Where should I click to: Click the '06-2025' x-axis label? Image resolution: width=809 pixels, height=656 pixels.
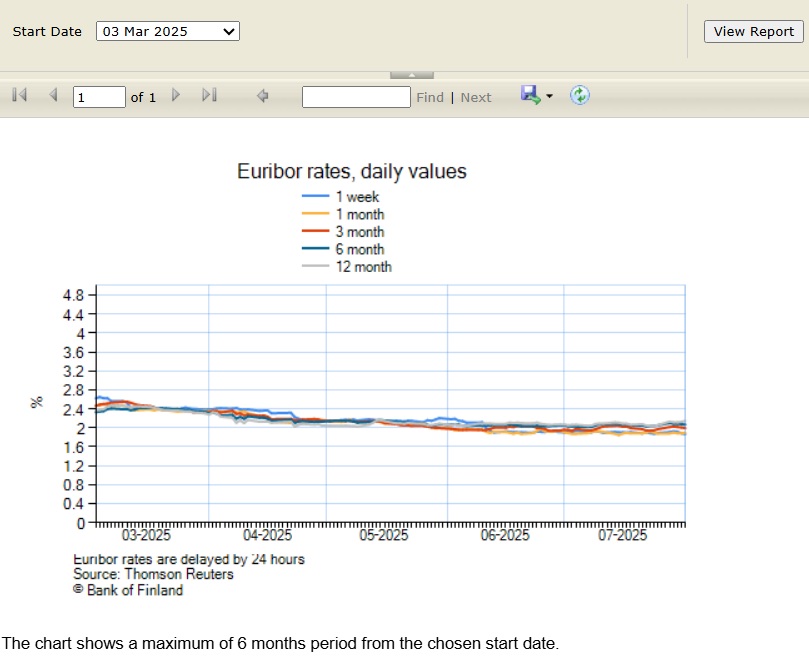pyautogui.click(x=505, y=535)
